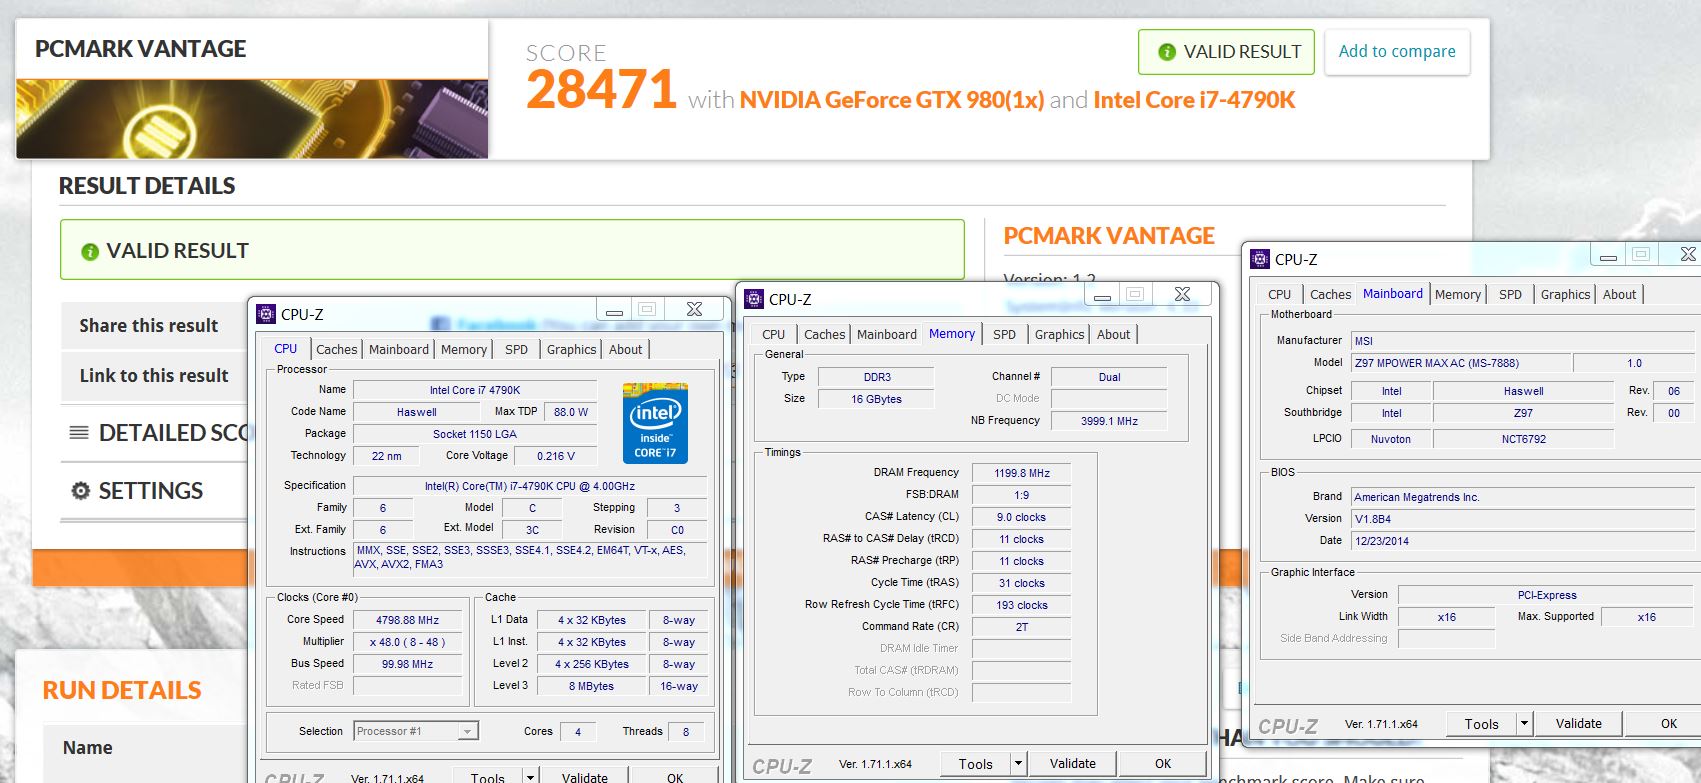Click the PCMark Vantage banner thumbnail

252,118
